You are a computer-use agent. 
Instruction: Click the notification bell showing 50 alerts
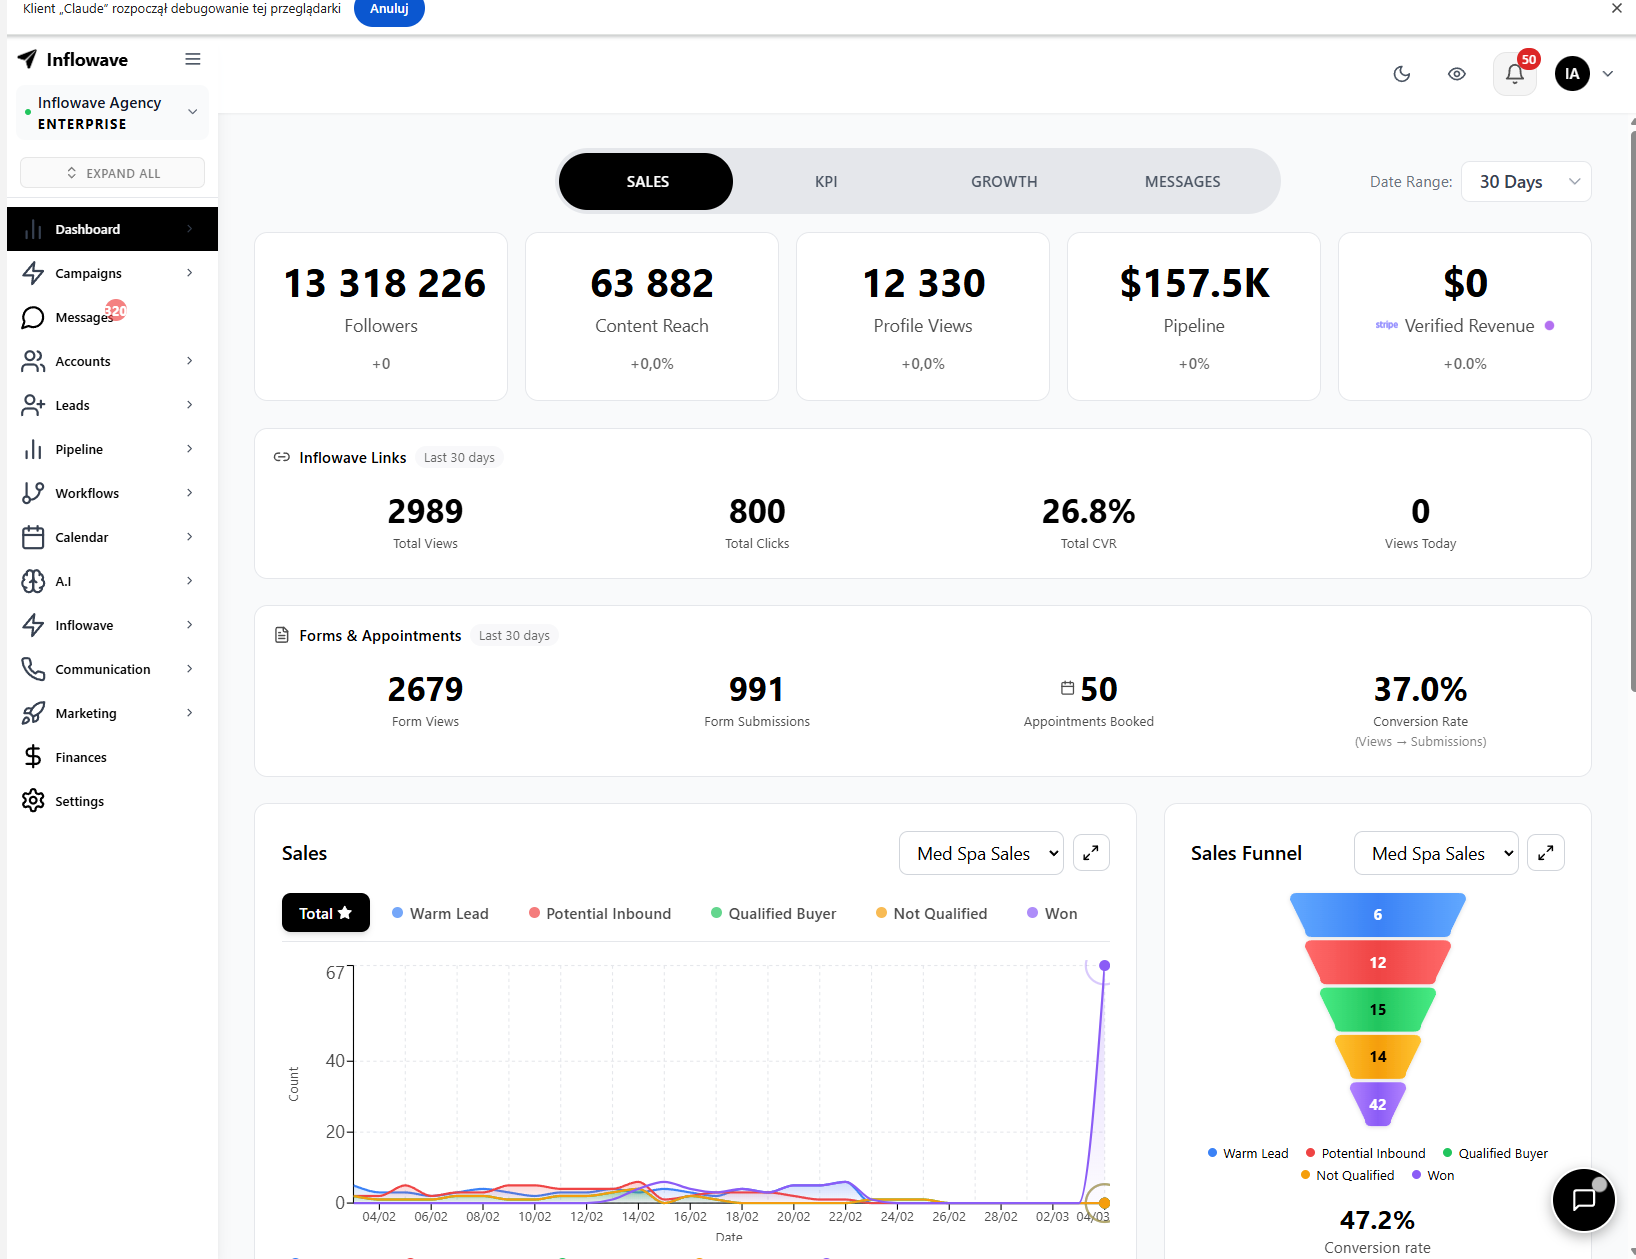coord(1513,74)
